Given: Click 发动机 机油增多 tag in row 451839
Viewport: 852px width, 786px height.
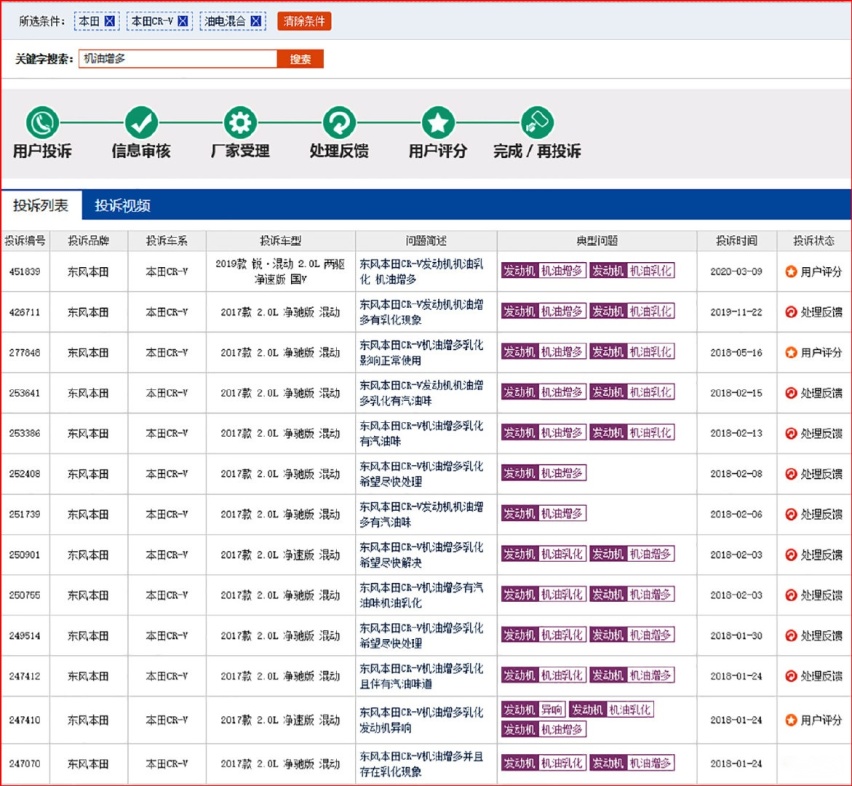Looking at the screenshot, I should [543, 271].
